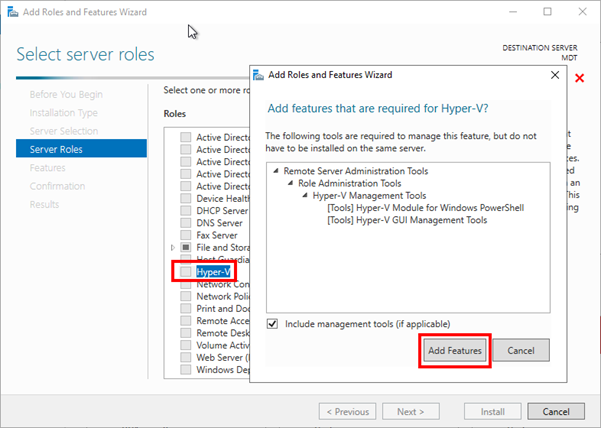Collapse Hyper-V Management Tools node
The image size is (601, 428).
tap(305, 195)
